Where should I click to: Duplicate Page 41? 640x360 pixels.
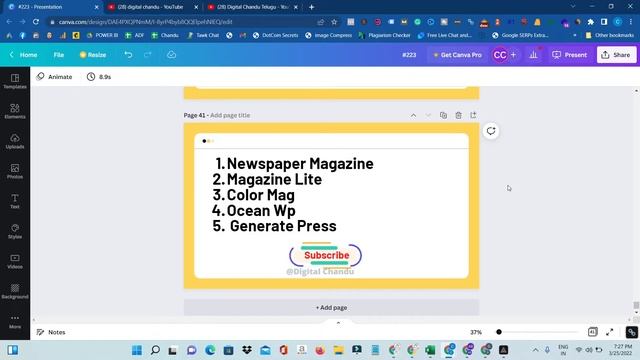coord(443,115)
